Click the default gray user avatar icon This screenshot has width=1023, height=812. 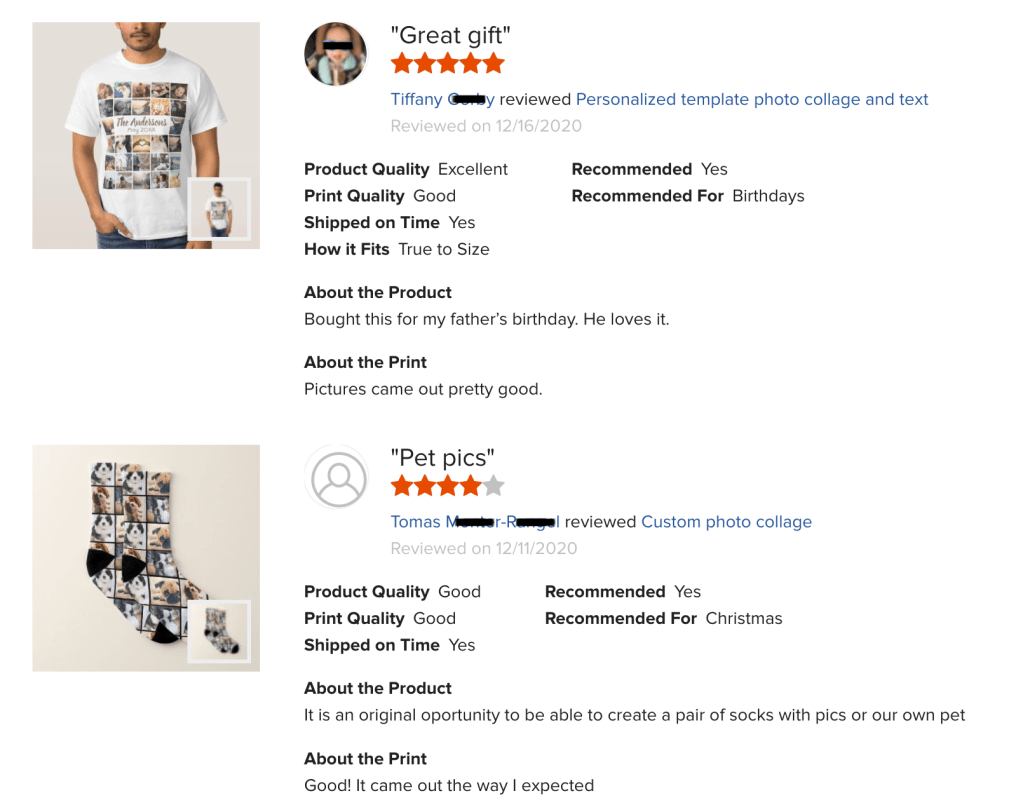[x=339, y=478]
